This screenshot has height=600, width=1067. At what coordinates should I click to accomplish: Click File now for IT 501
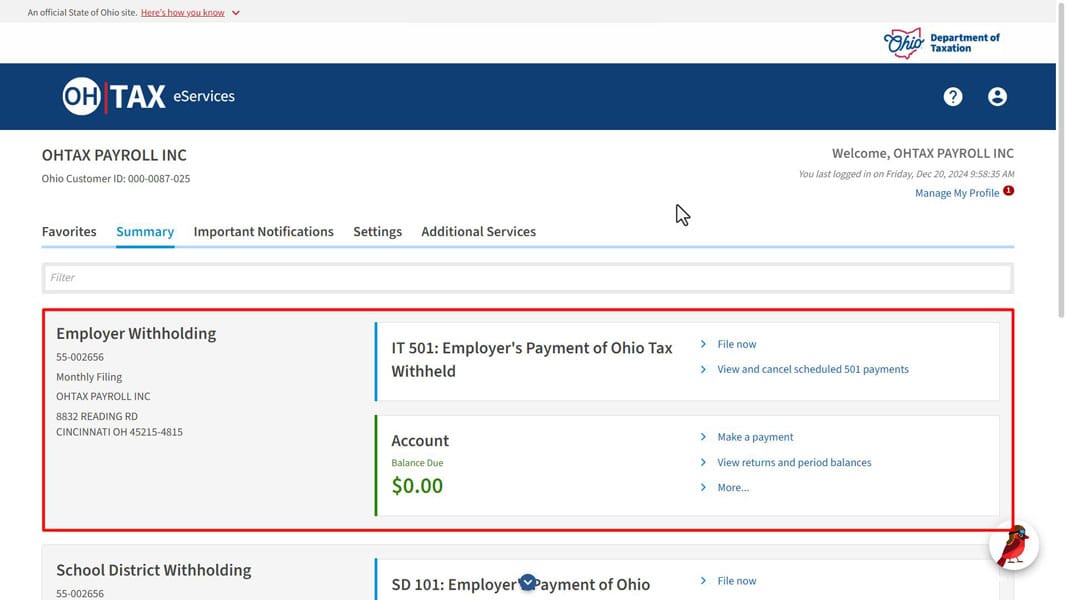point(736,344)
